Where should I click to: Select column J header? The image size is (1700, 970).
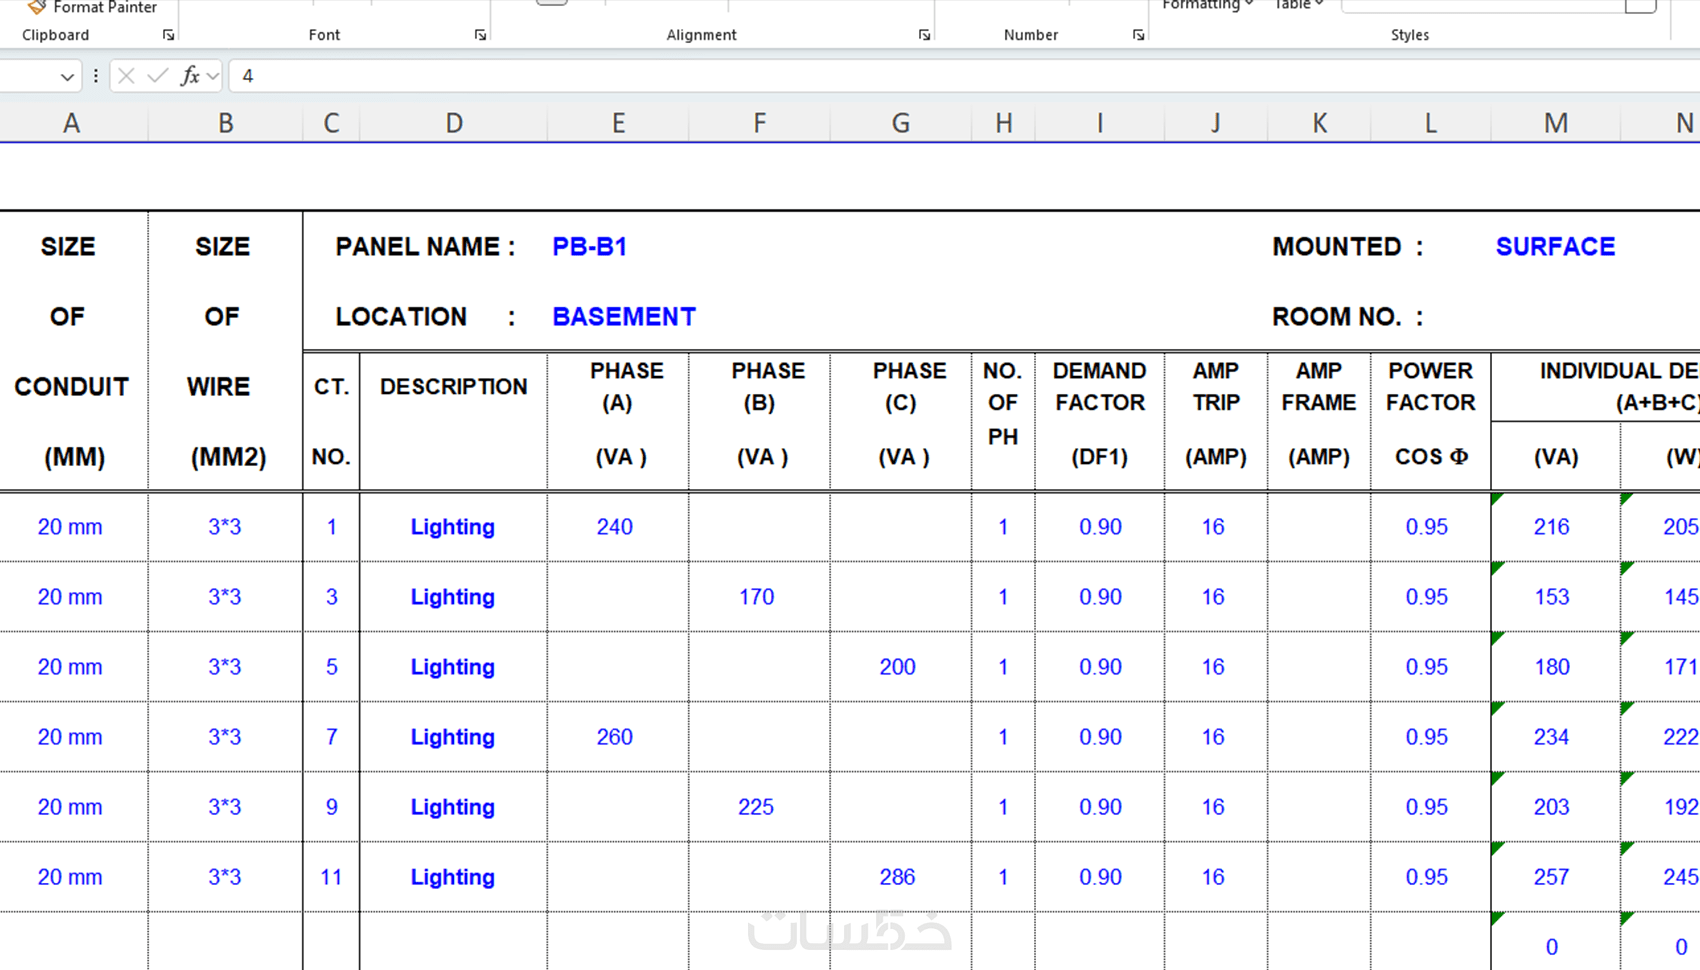coord(1216,123)
